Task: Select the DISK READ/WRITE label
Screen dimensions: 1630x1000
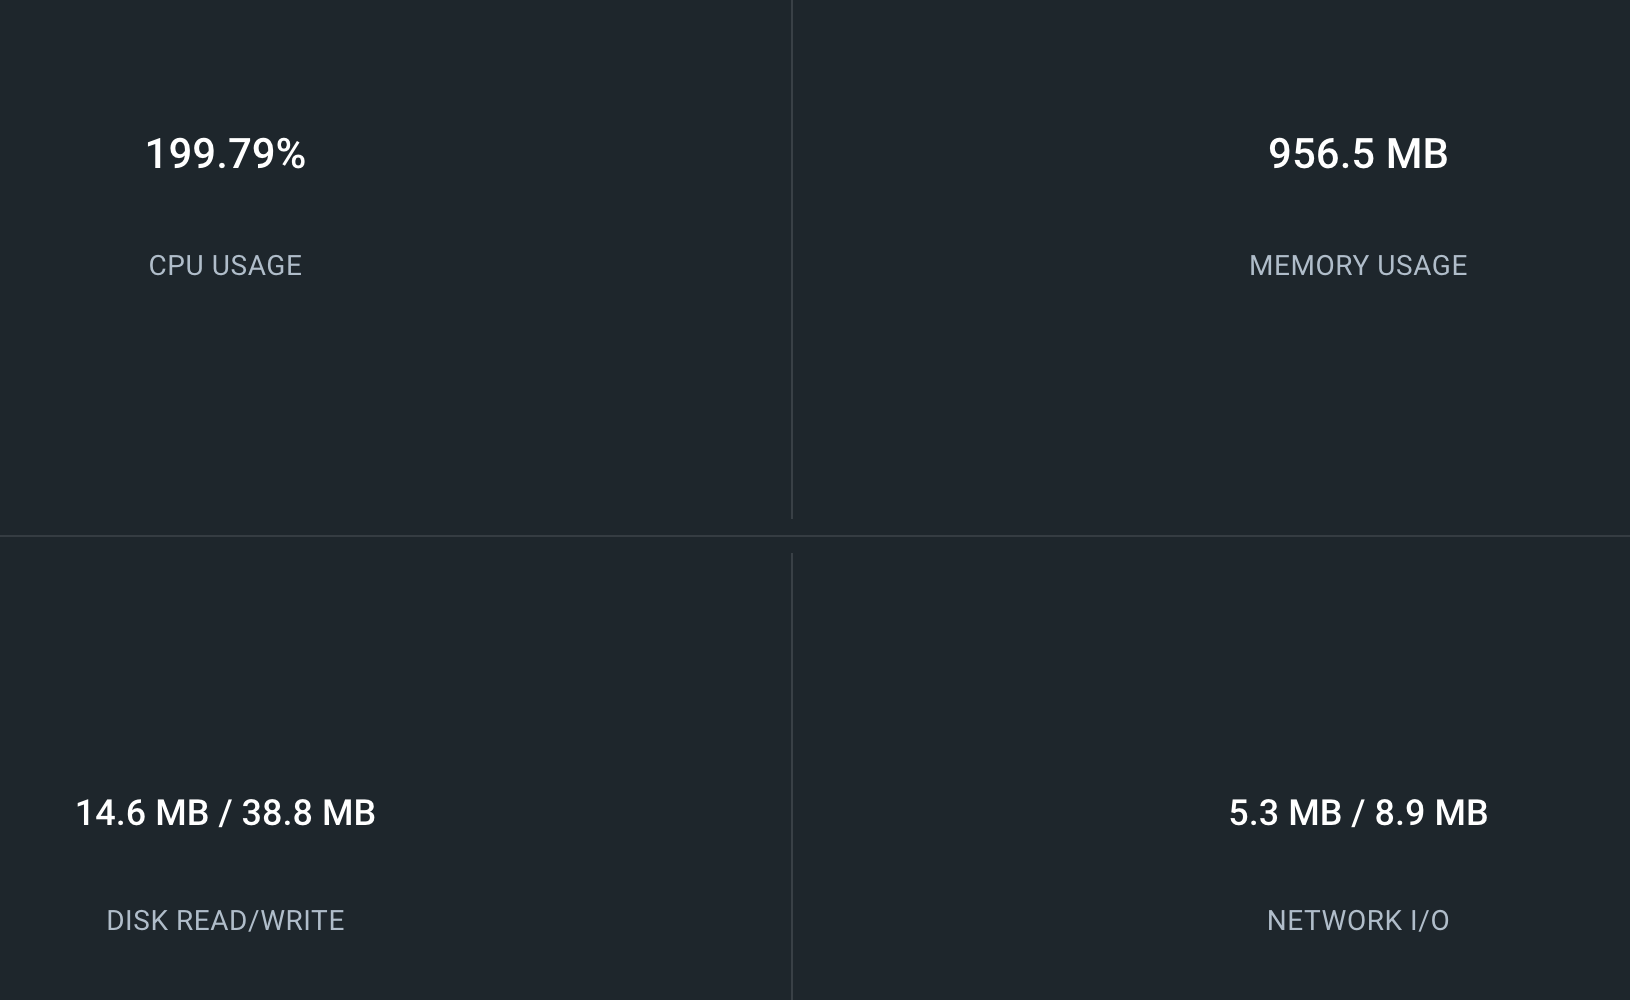Action: [x=225, y=920]
